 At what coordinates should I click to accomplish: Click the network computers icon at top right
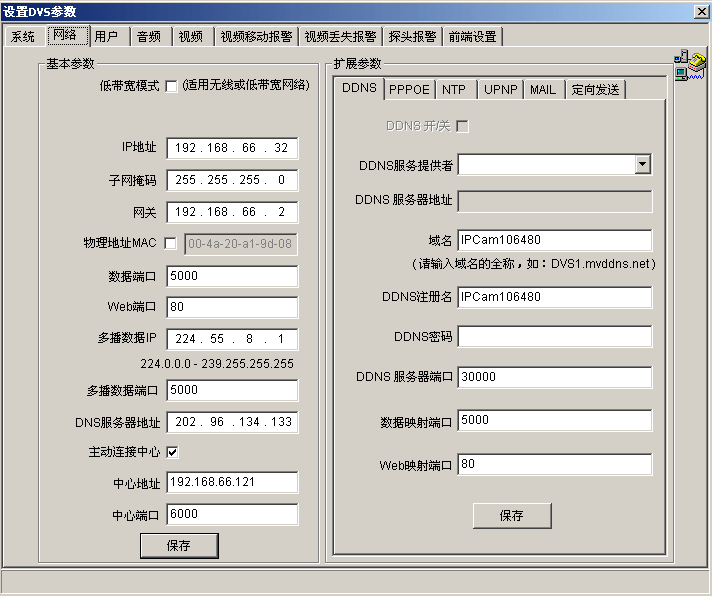point(689,64)
